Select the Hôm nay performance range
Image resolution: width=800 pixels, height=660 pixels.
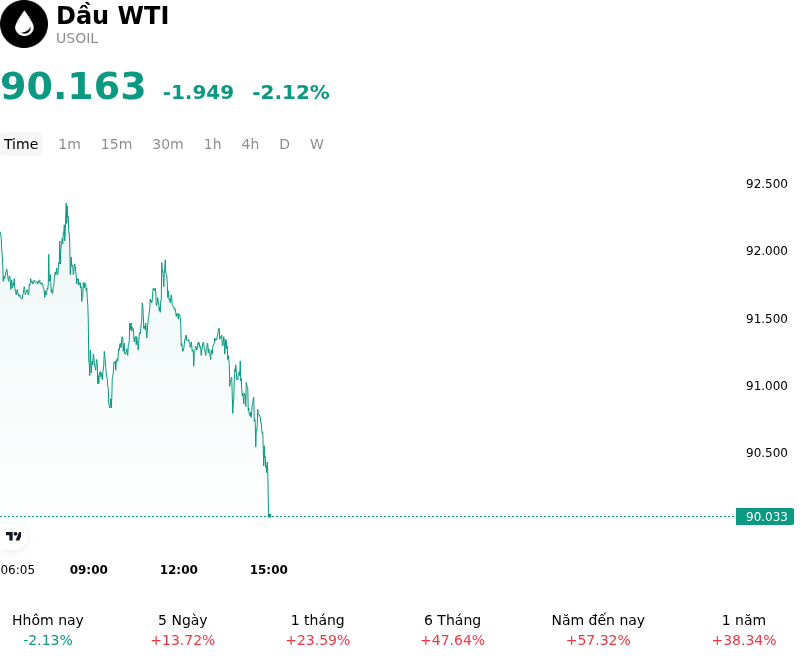[x=48, y=630]
